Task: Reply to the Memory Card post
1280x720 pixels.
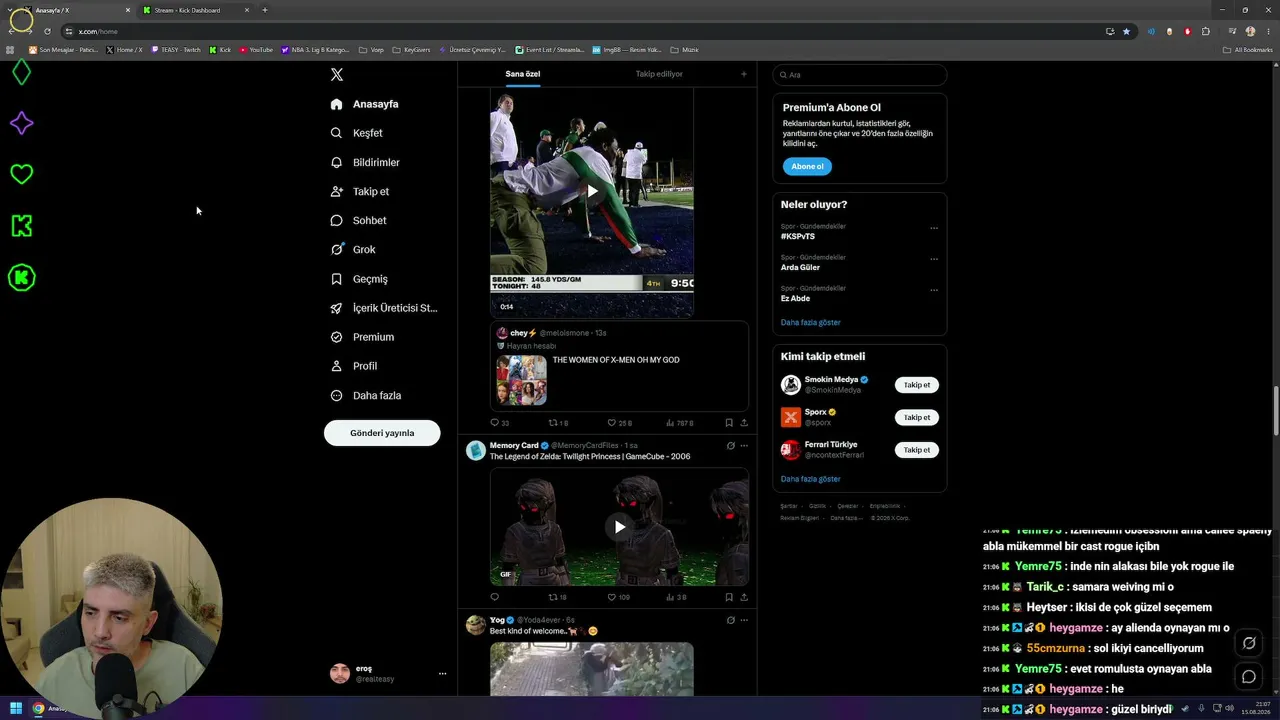Action: pyautogui.click(x=494, y=597)
